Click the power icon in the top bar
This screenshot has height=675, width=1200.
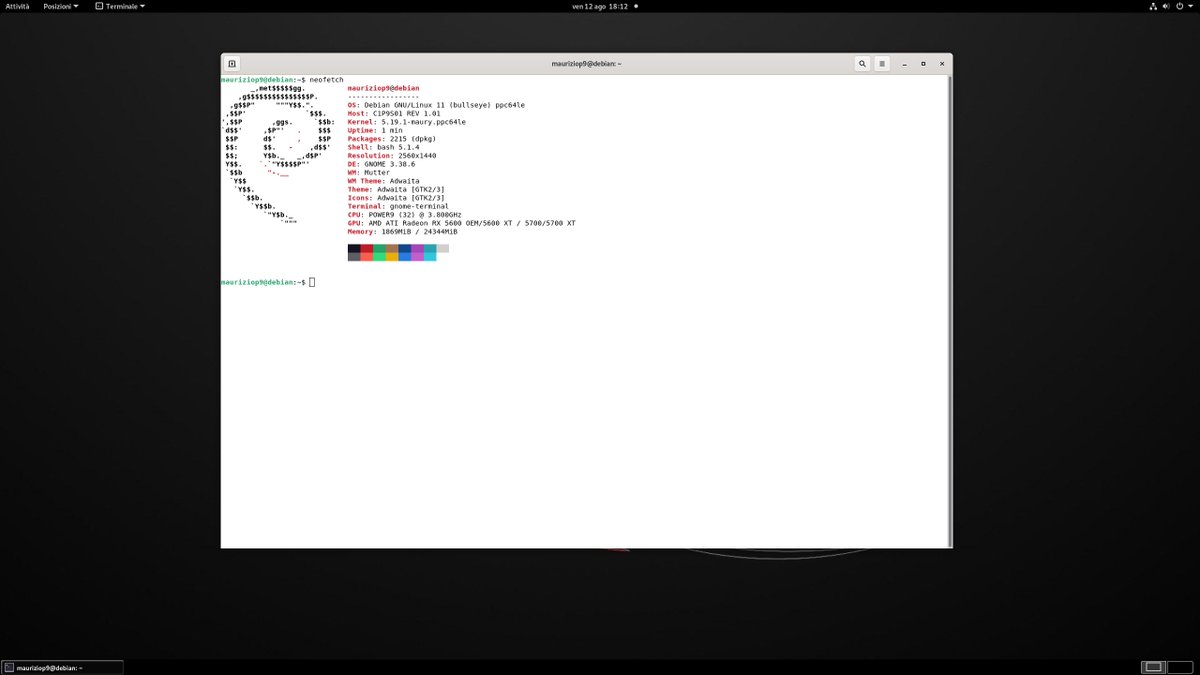[1180, 6]
